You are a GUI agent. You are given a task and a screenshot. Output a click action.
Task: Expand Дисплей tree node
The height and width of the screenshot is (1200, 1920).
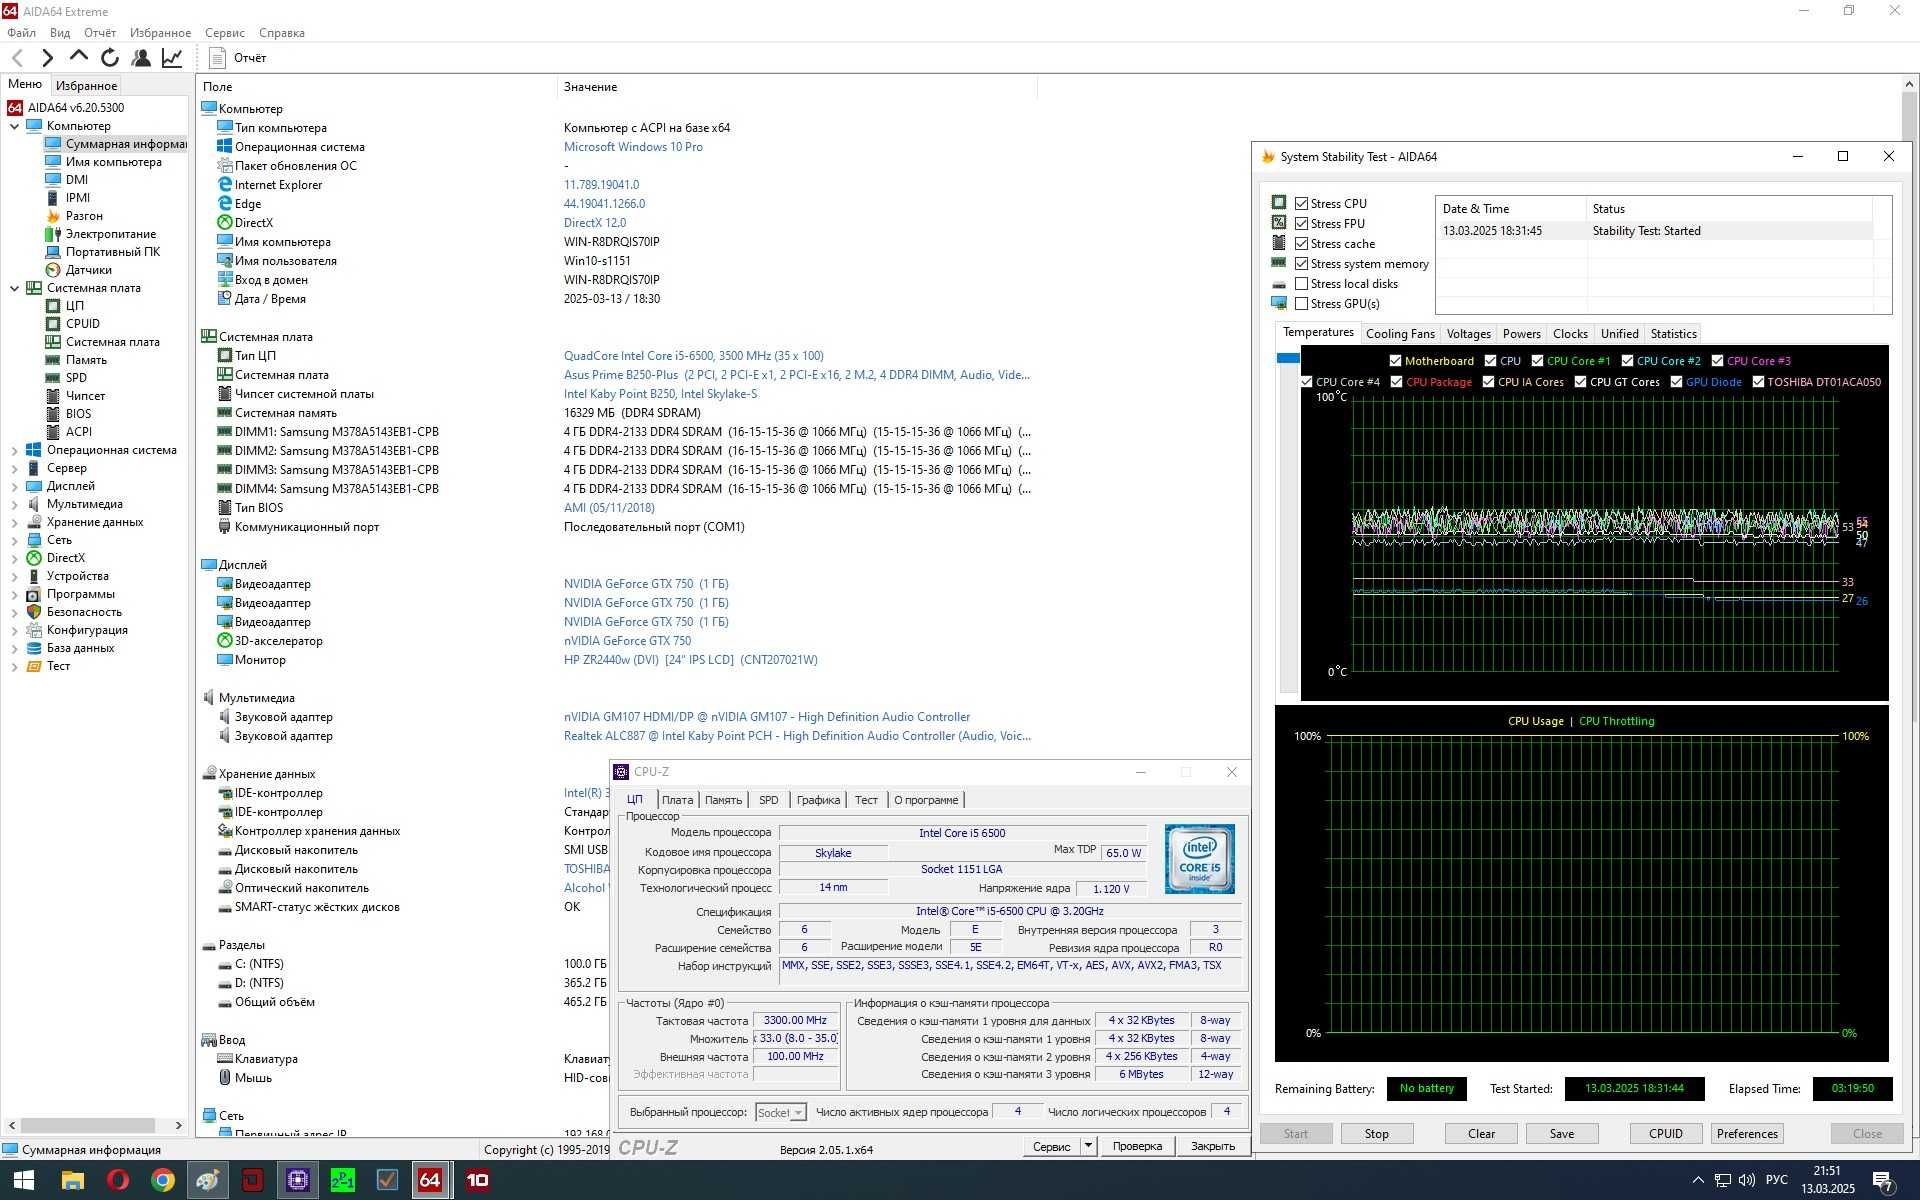tap(14, 487)
